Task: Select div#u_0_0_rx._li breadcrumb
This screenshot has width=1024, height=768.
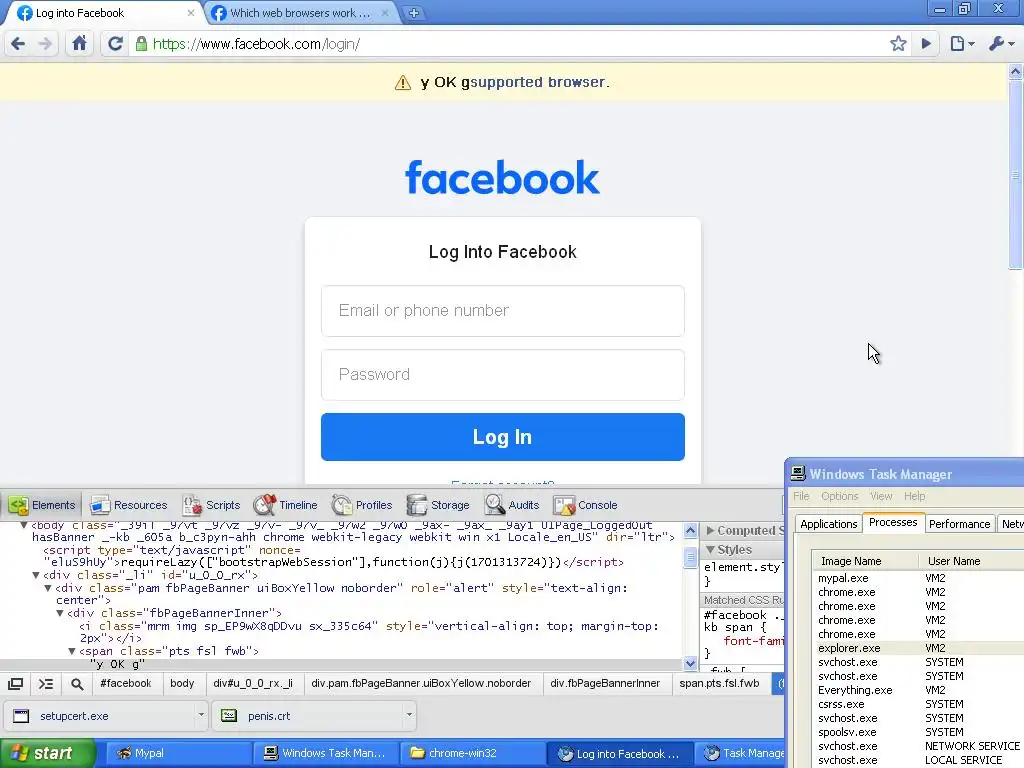Action: pos(253,683)
